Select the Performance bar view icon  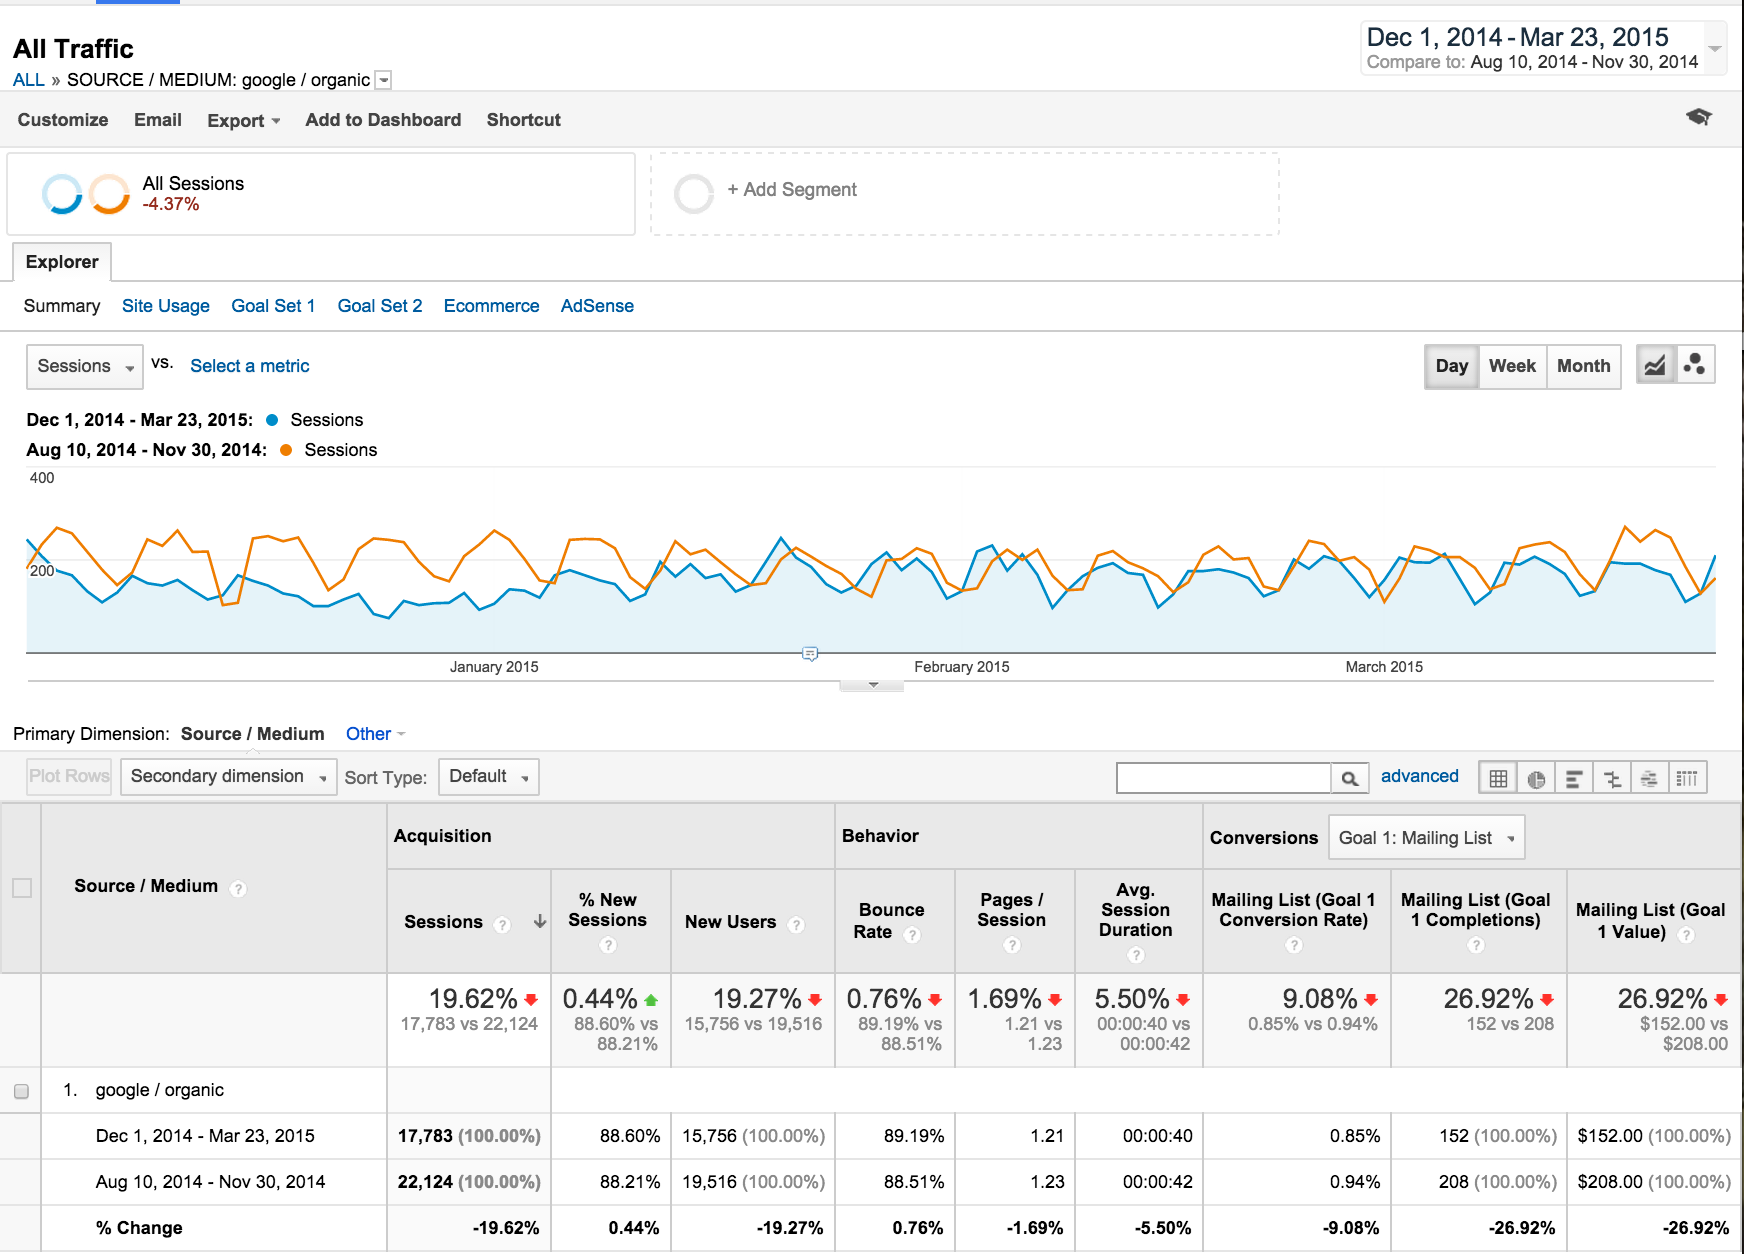[x=1574, y=778]
